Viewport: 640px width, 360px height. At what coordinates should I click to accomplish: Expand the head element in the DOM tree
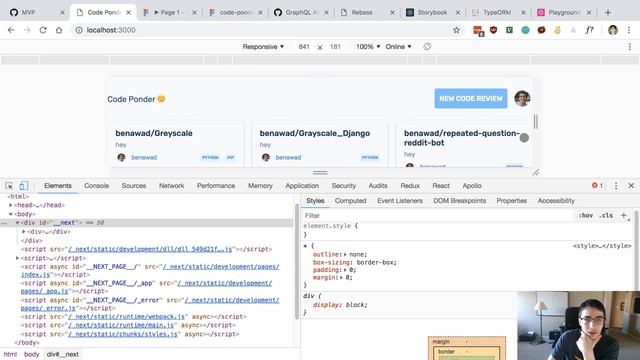(x=11, y=205)
